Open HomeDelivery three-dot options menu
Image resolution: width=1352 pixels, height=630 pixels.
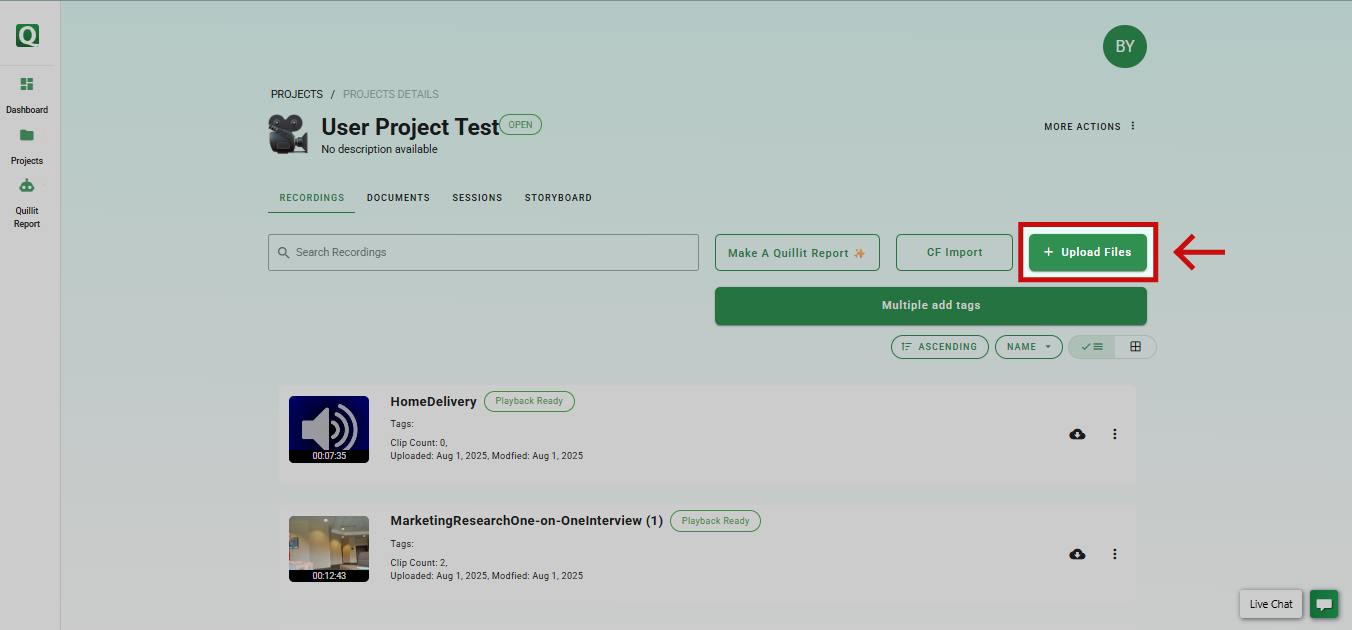[x=1115, y=434]
